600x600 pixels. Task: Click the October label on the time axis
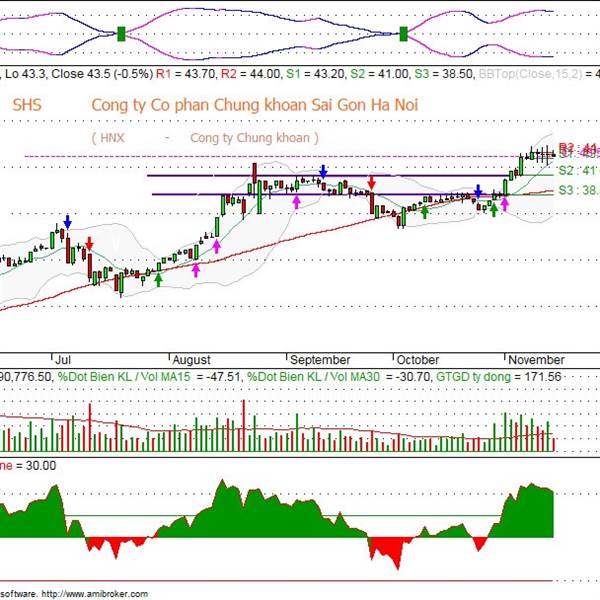coord(418,360)
